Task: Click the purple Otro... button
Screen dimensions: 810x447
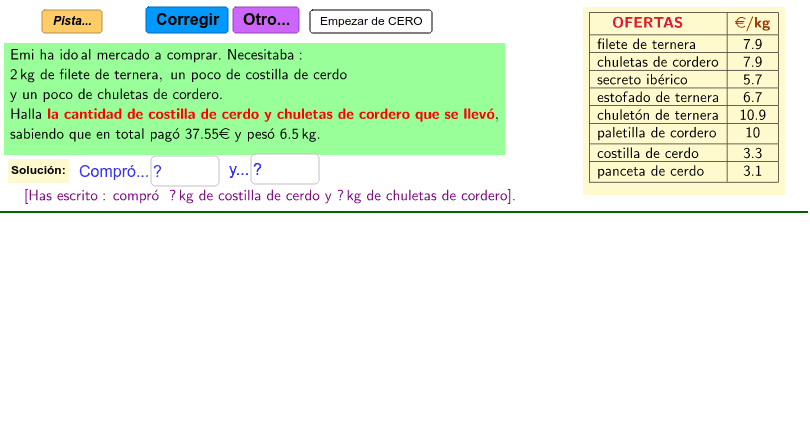Action: (266, 20)
